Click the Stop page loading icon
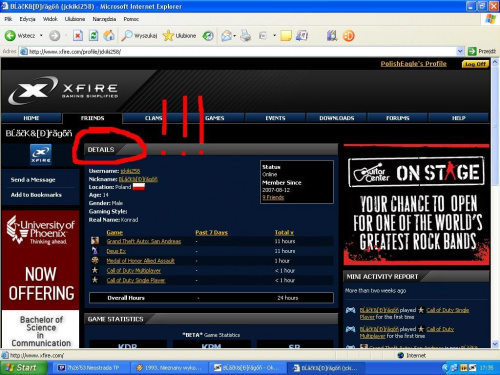 (x=78, y=35)
